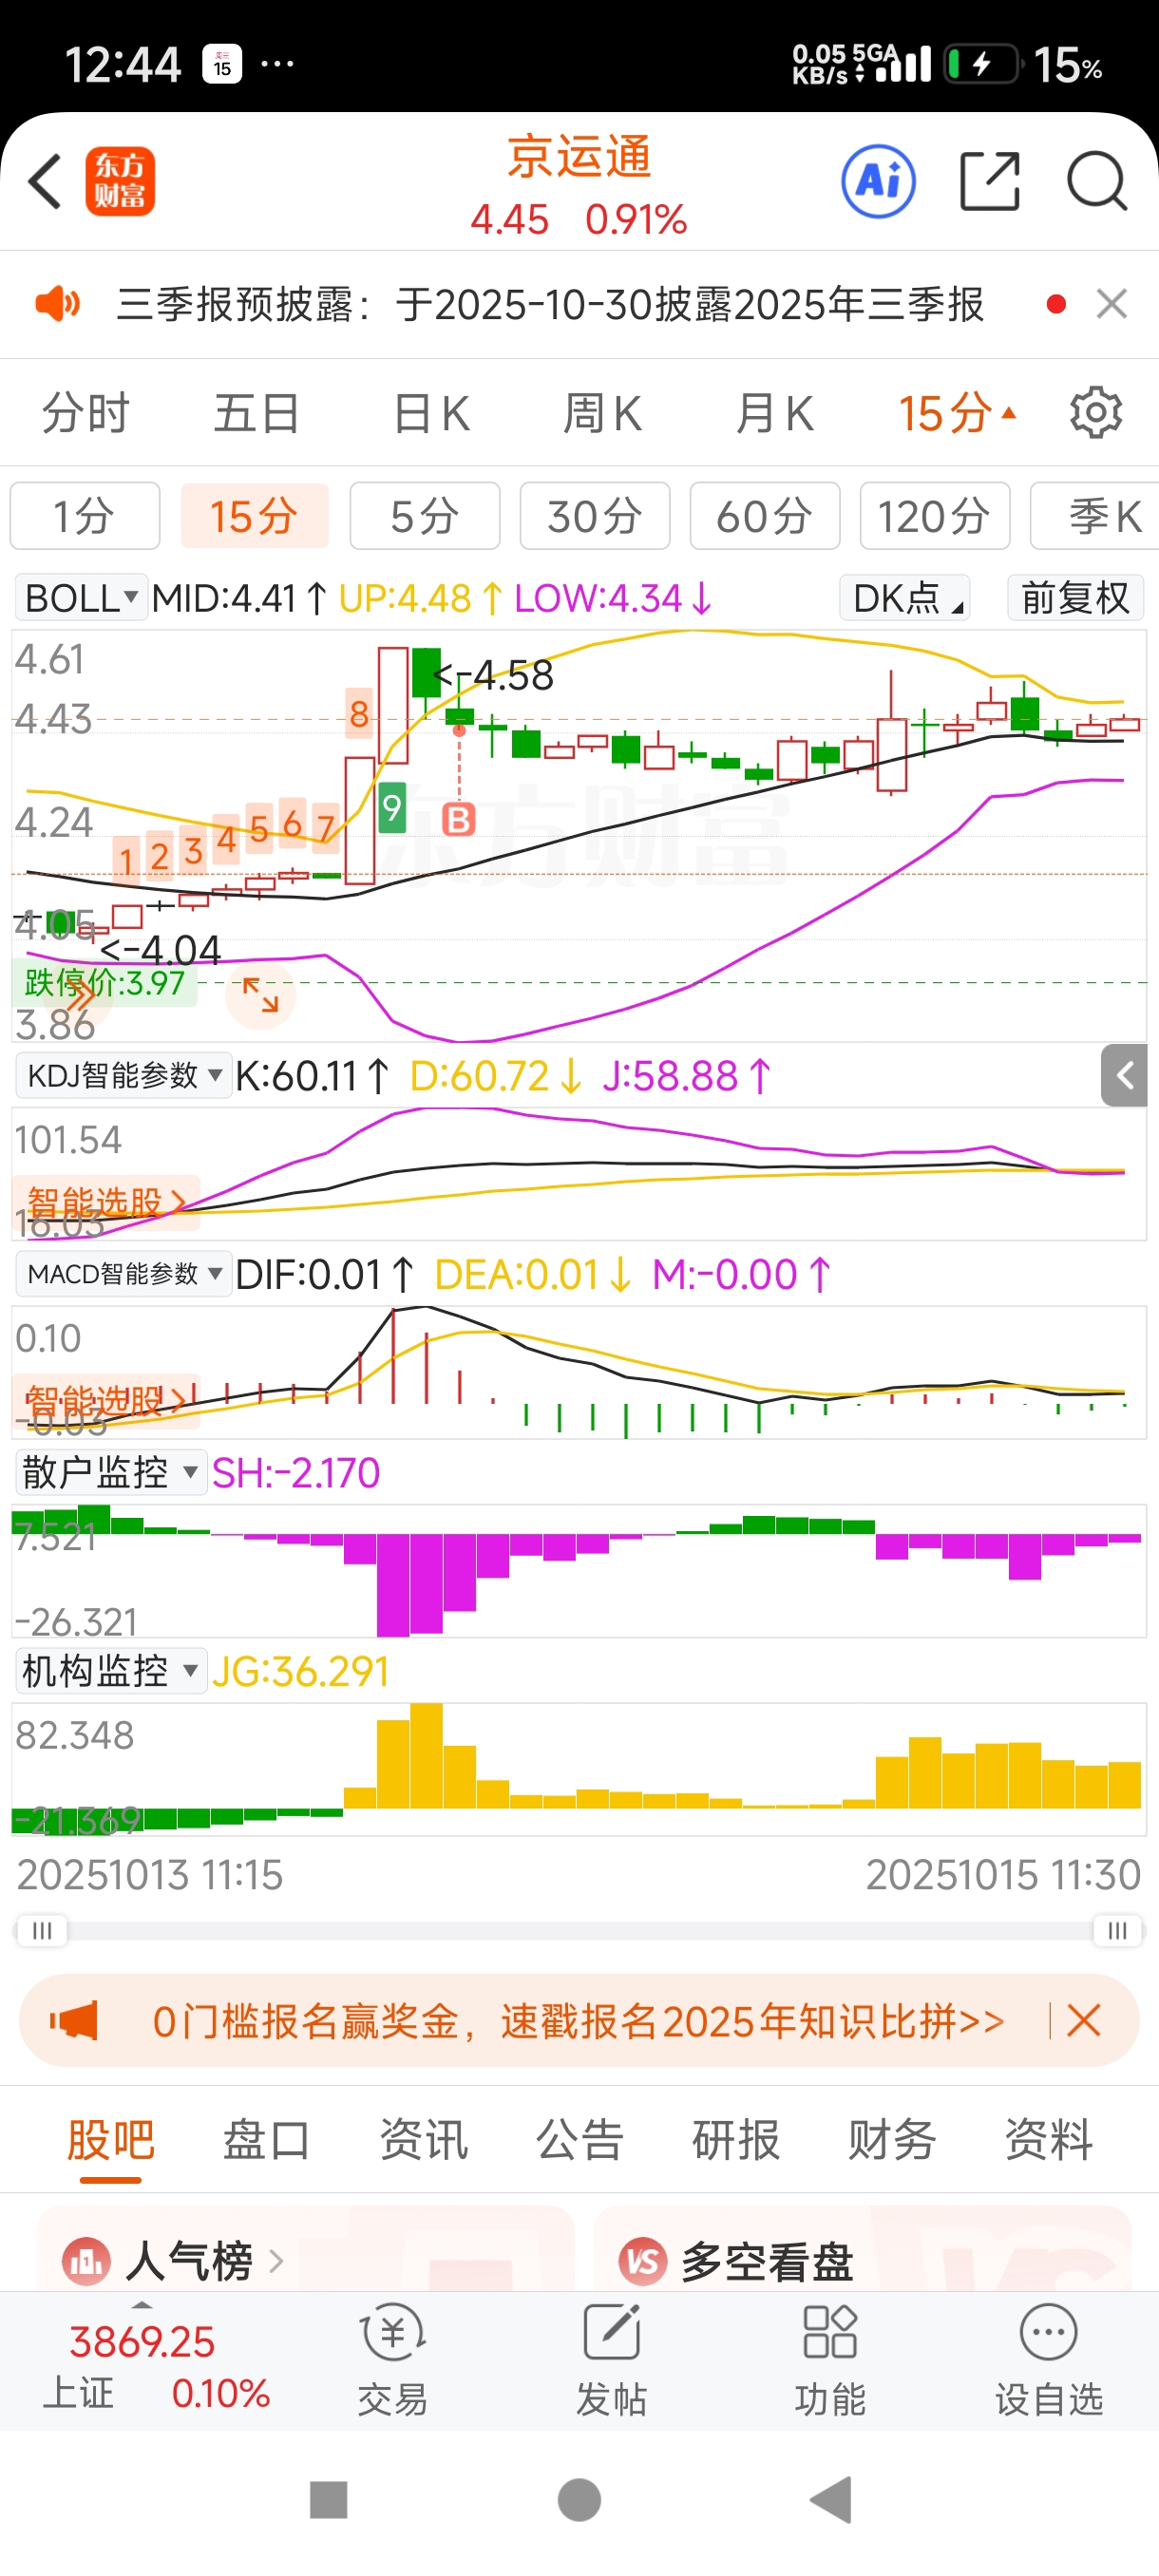This screenshot has width=1159, height=2576.
Task: Open the 东方财富 logo icon
Action: [x=120, y=182]
